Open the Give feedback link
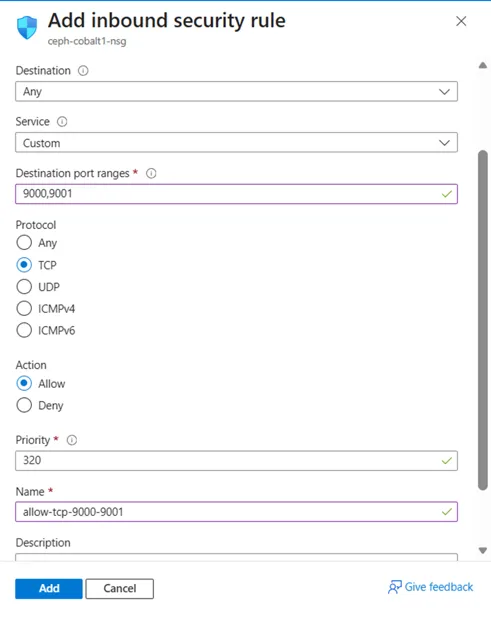This screenshot has height=621, width=491. 439,587
